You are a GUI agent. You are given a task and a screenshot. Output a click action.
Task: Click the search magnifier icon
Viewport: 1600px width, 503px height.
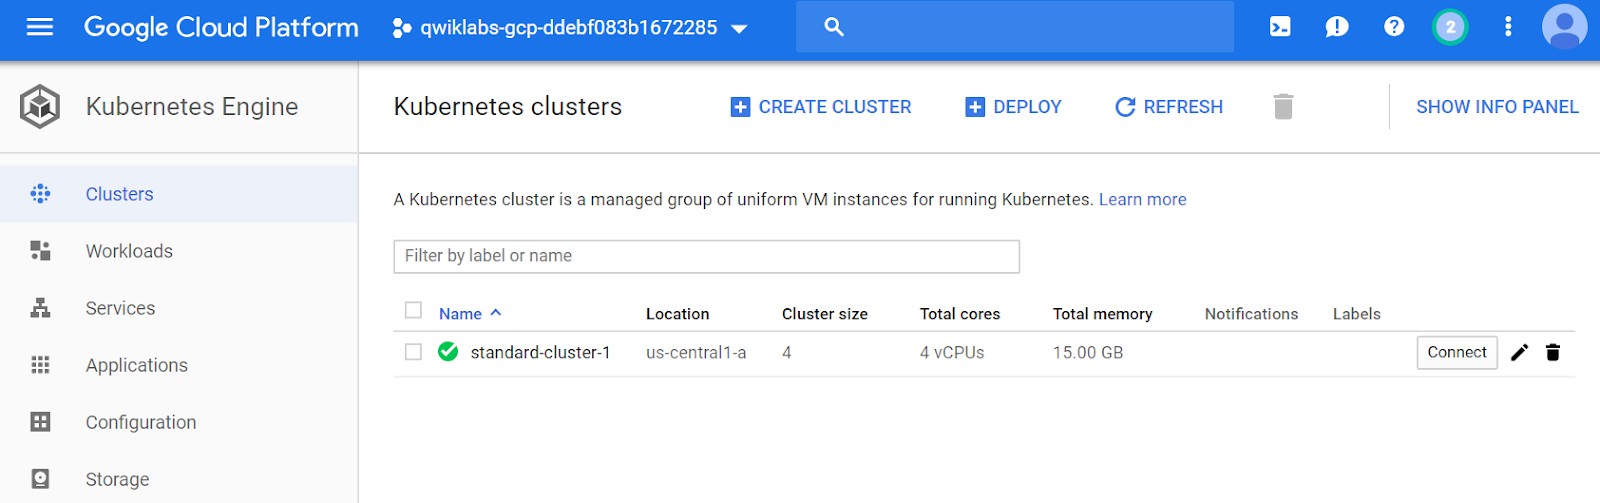click(834, 27)
